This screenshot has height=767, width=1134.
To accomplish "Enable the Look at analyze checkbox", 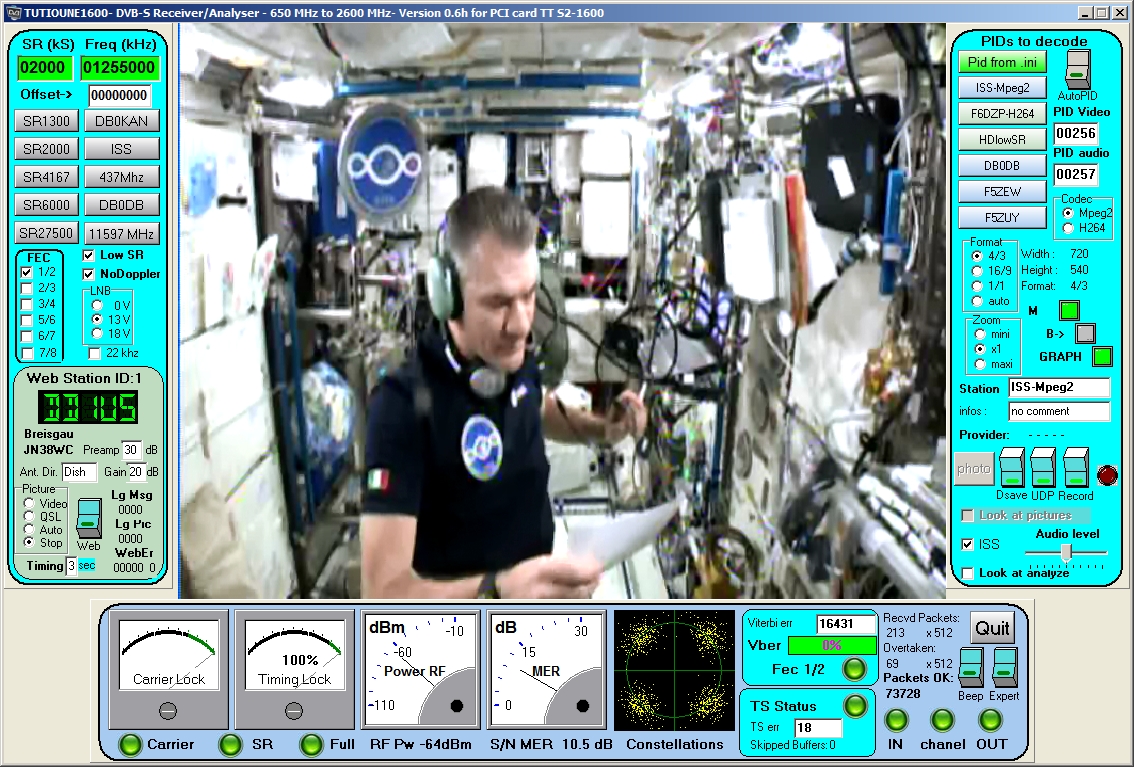I will 967,573.
